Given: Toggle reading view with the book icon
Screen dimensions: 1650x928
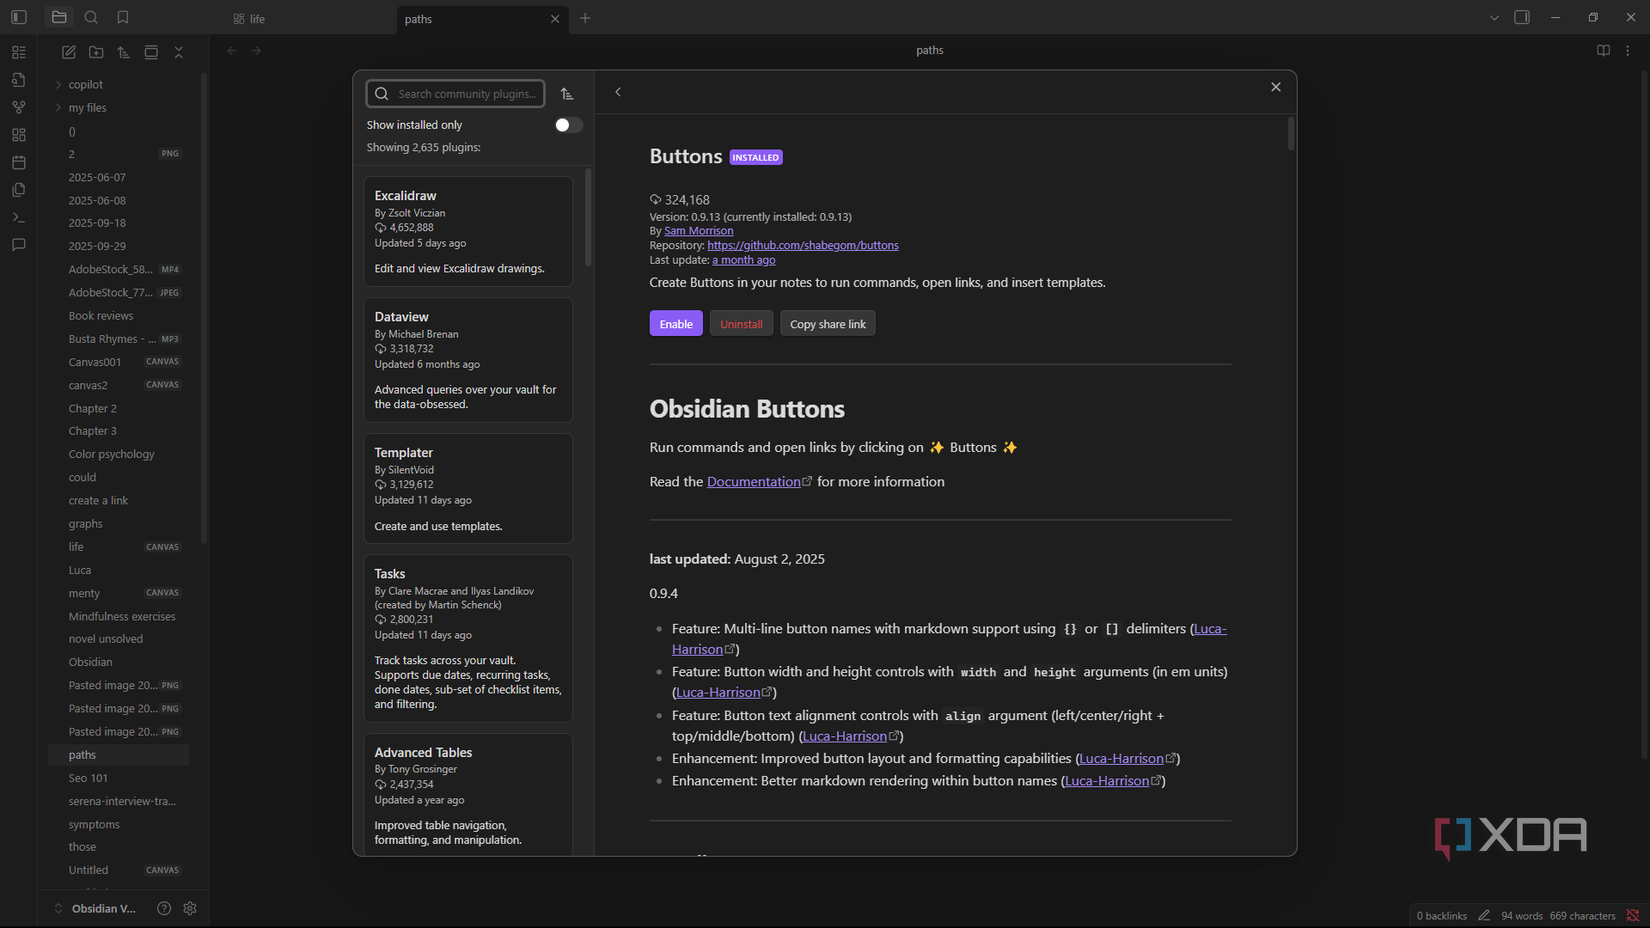Looking at the screenshot, I should click(1602, 50).
